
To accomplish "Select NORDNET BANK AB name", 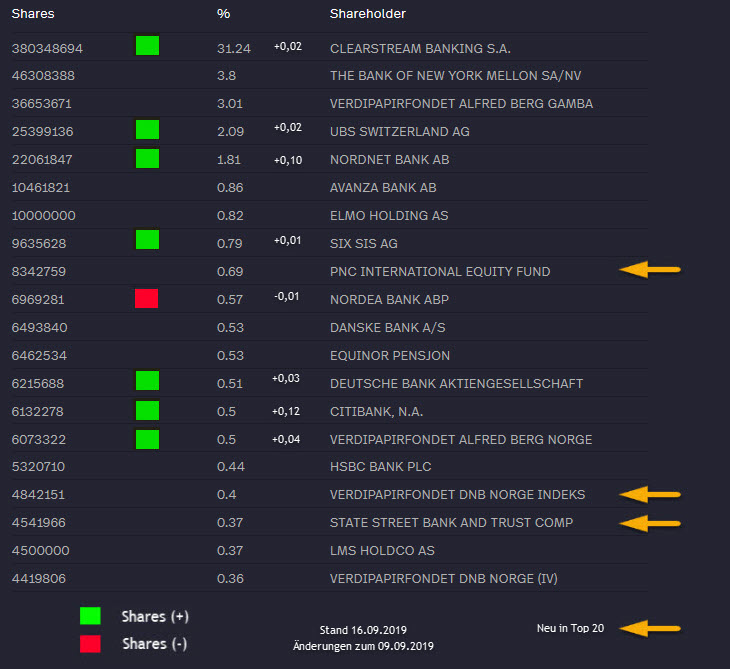I will point(389,160).
